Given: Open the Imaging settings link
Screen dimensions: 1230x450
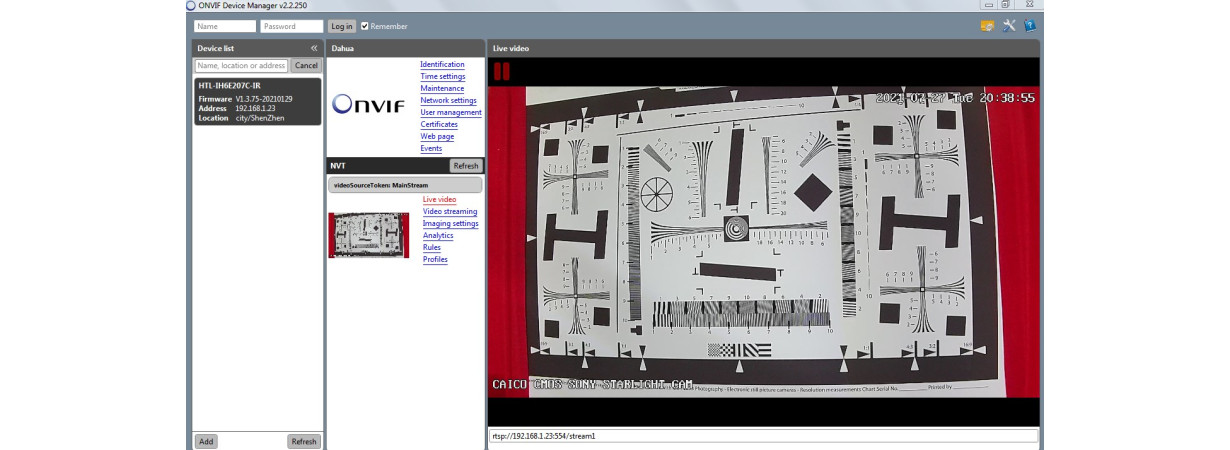Looking at the screenshot, I should [450, 223].
